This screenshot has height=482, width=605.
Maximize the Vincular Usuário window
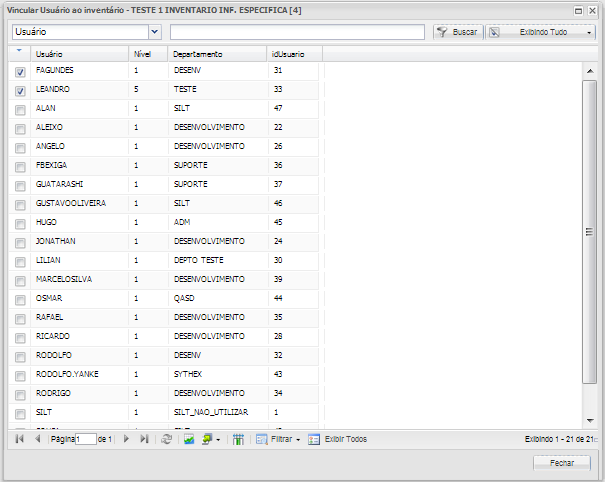coord(578,11)
